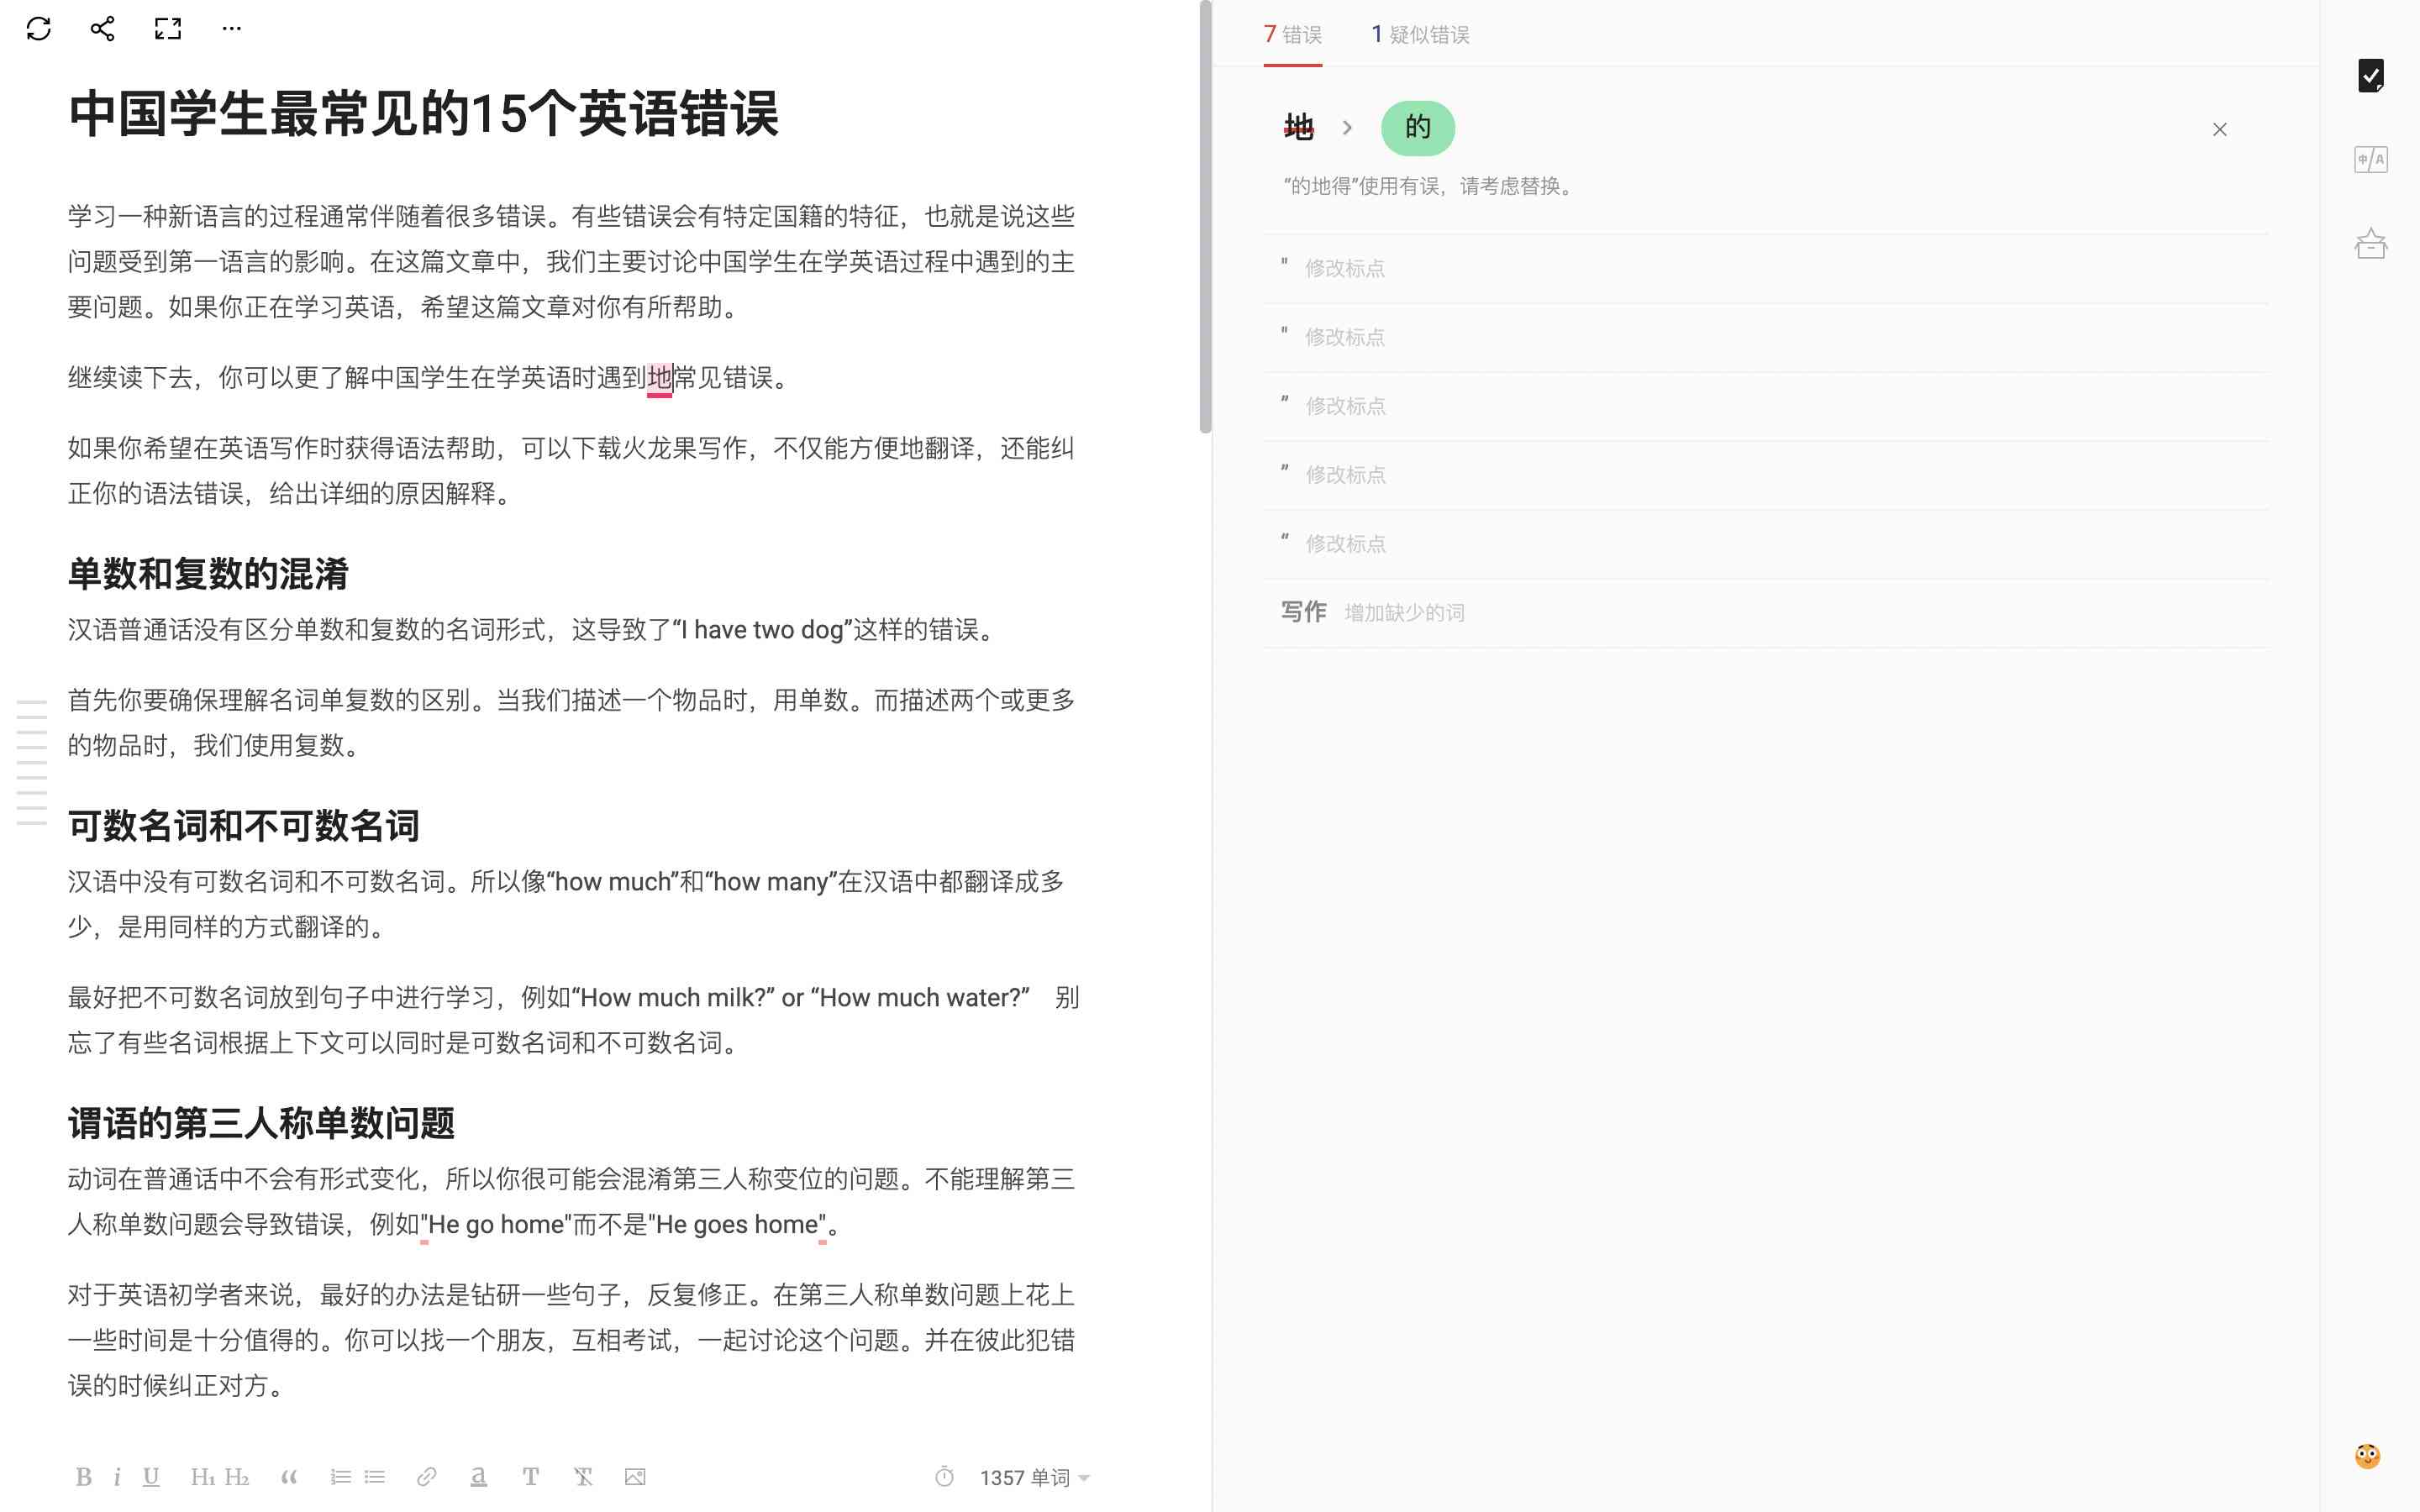Create a numbered list
Image resolution: width=2420 pixels, height=1512 pixels.
(341, 1477)
